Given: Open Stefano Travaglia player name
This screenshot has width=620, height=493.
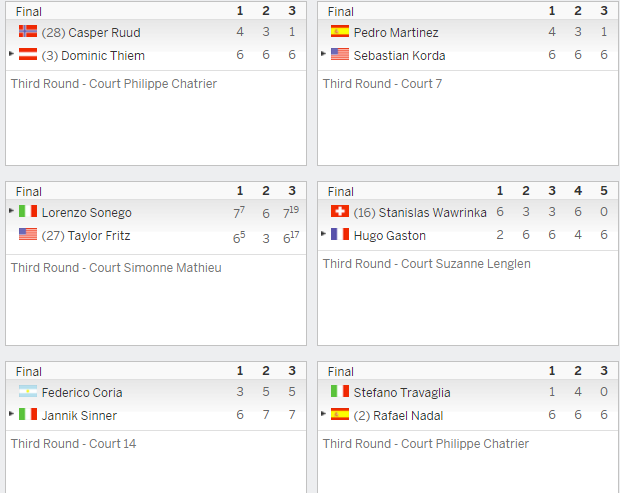Looking at the screenshot, I should (x=402, y=393).
